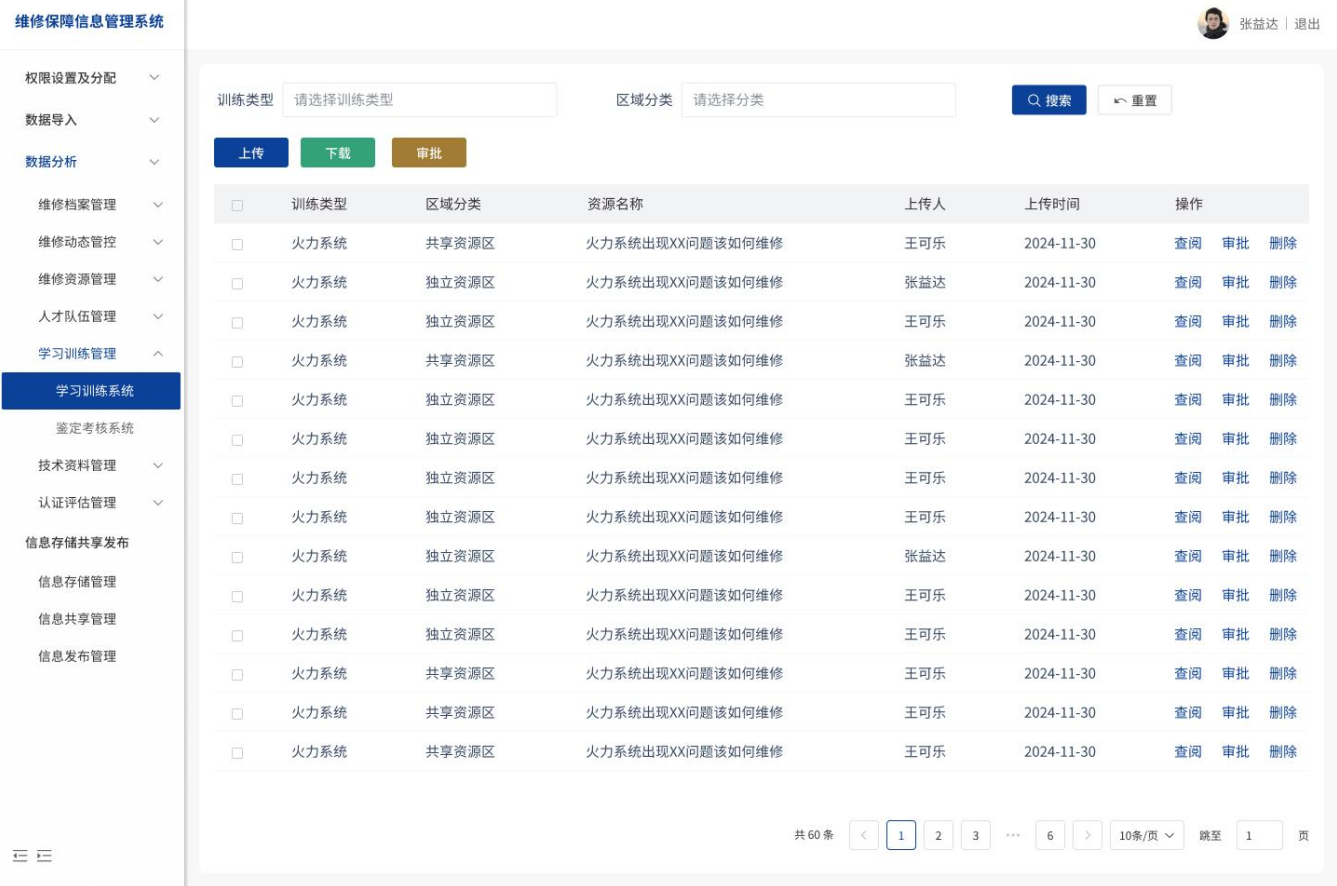
Task: Expand 认证评估管理 submenu chevron
Action: point(158,503)
